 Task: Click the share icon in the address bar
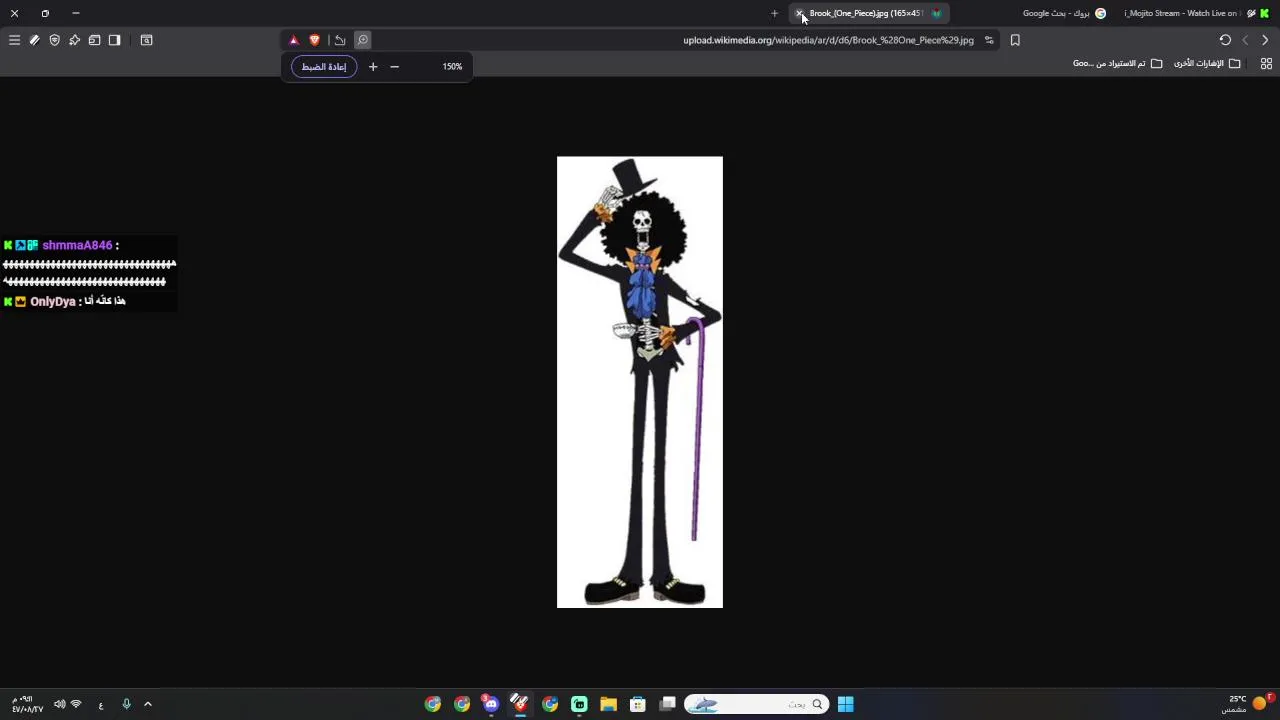(x=340, y=40)
